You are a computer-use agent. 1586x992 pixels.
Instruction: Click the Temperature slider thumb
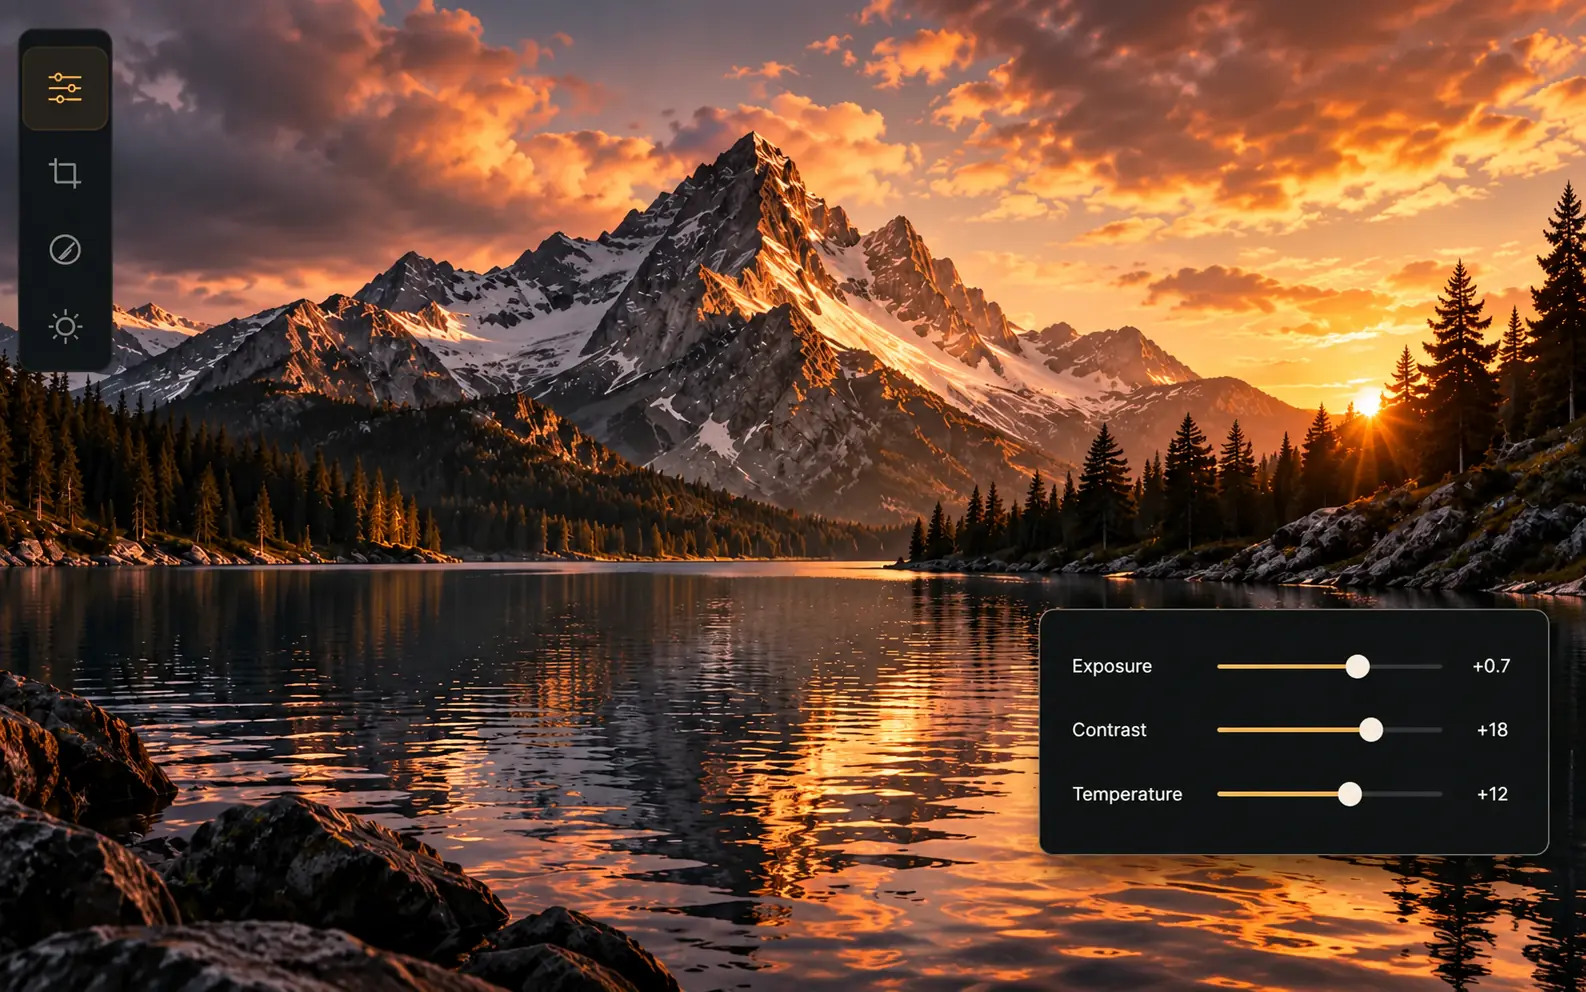coord(1350,794)
